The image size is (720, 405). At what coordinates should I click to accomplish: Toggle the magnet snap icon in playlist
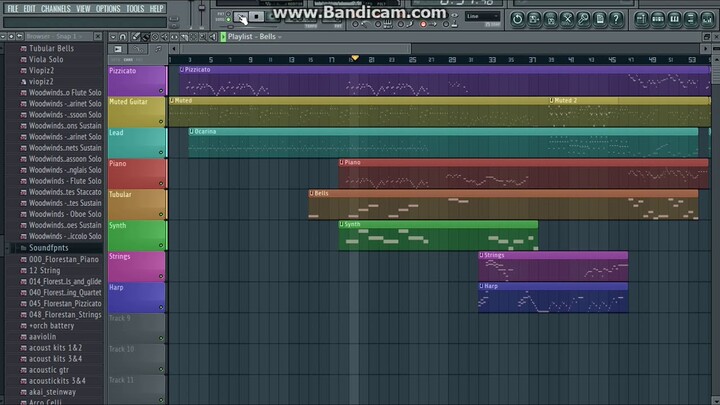[x=121, y=36]
